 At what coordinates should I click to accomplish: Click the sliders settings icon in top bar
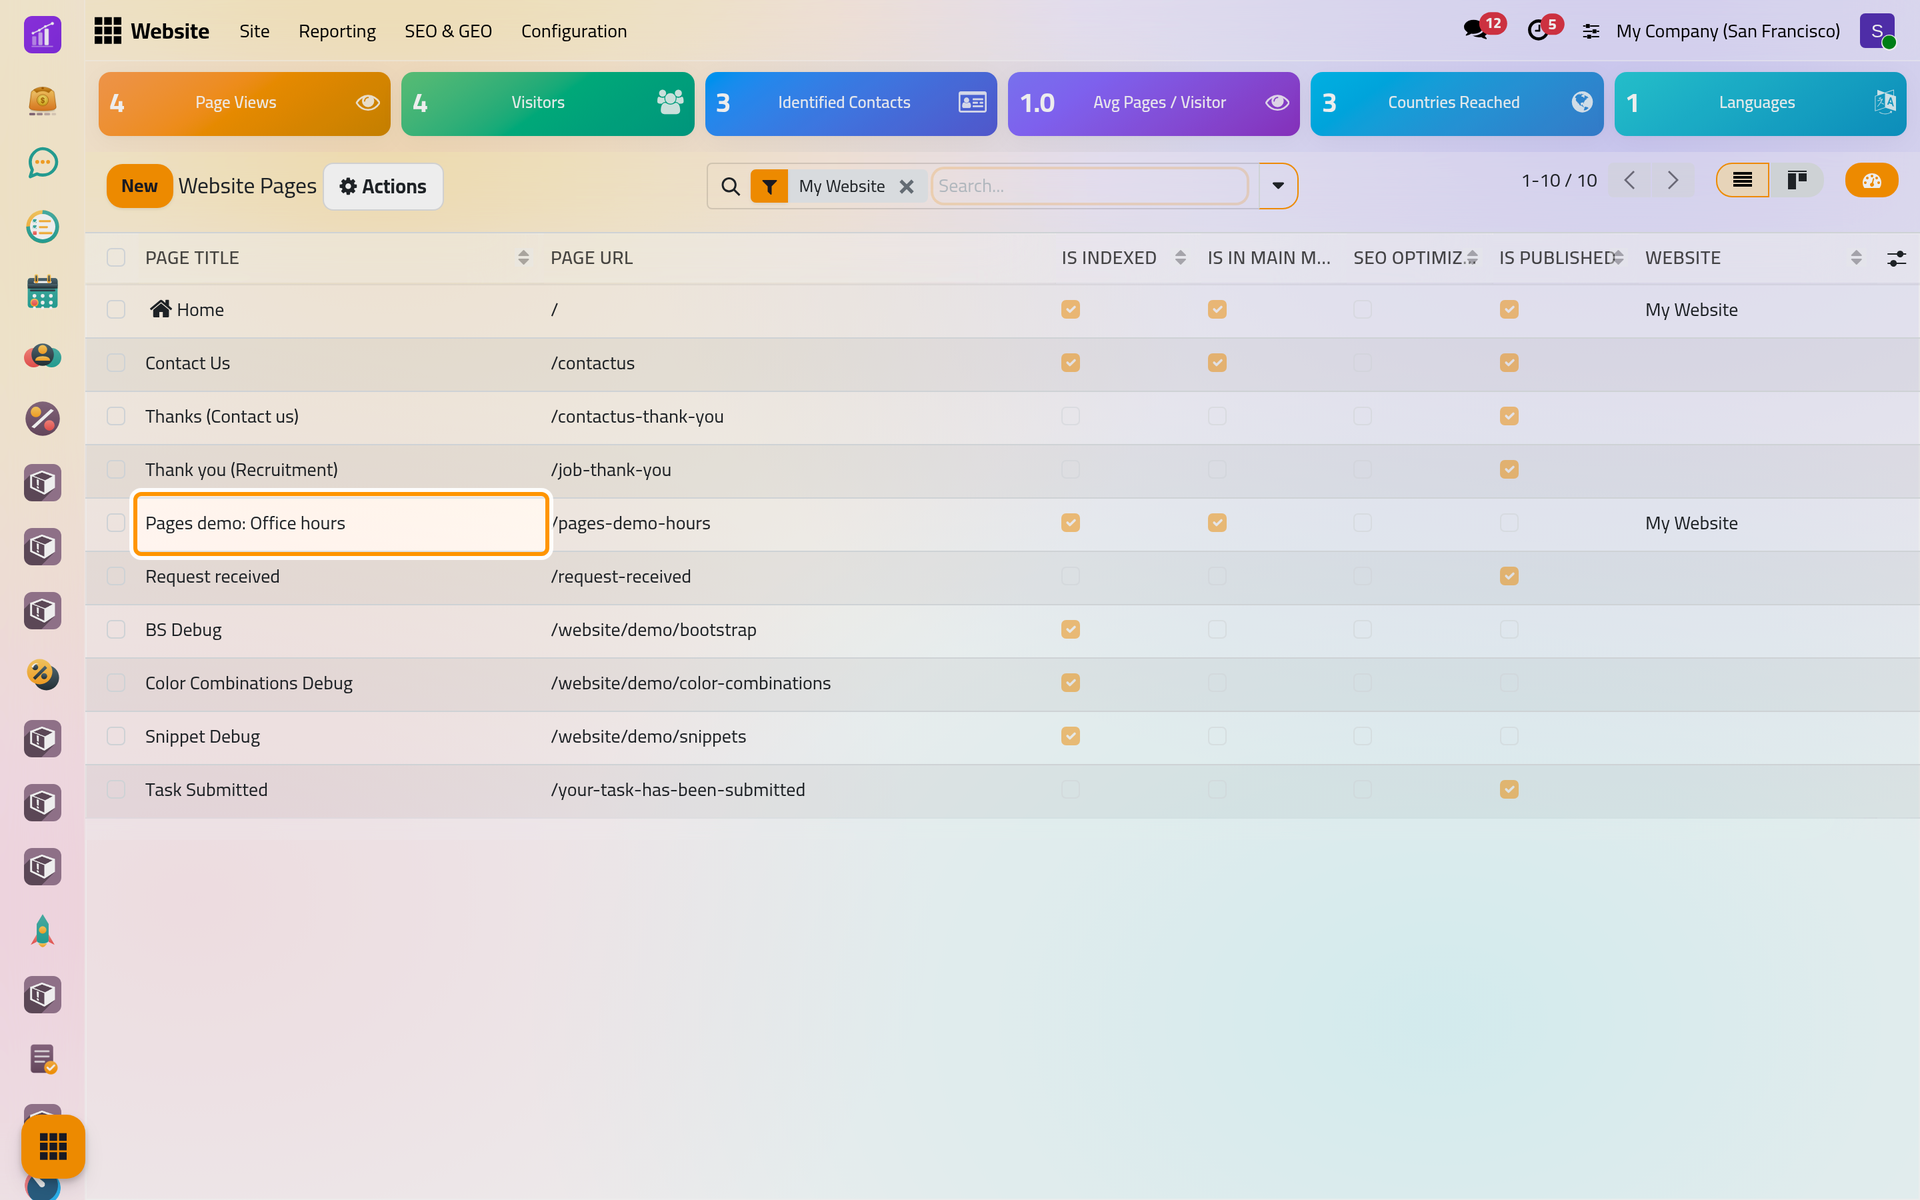(x=1591, y=32)
